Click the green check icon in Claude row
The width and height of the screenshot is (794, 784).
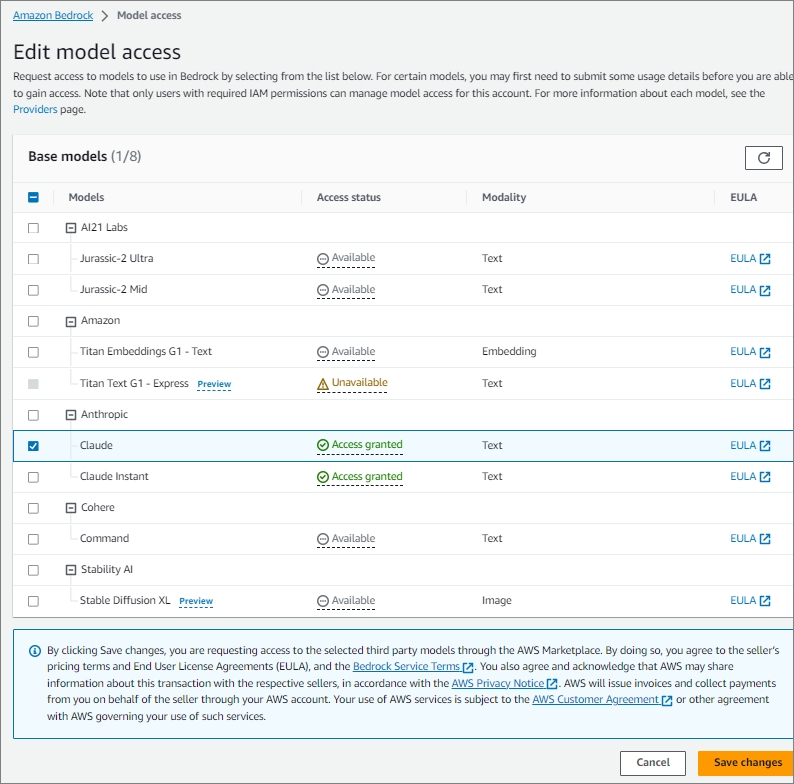[323, 445]
